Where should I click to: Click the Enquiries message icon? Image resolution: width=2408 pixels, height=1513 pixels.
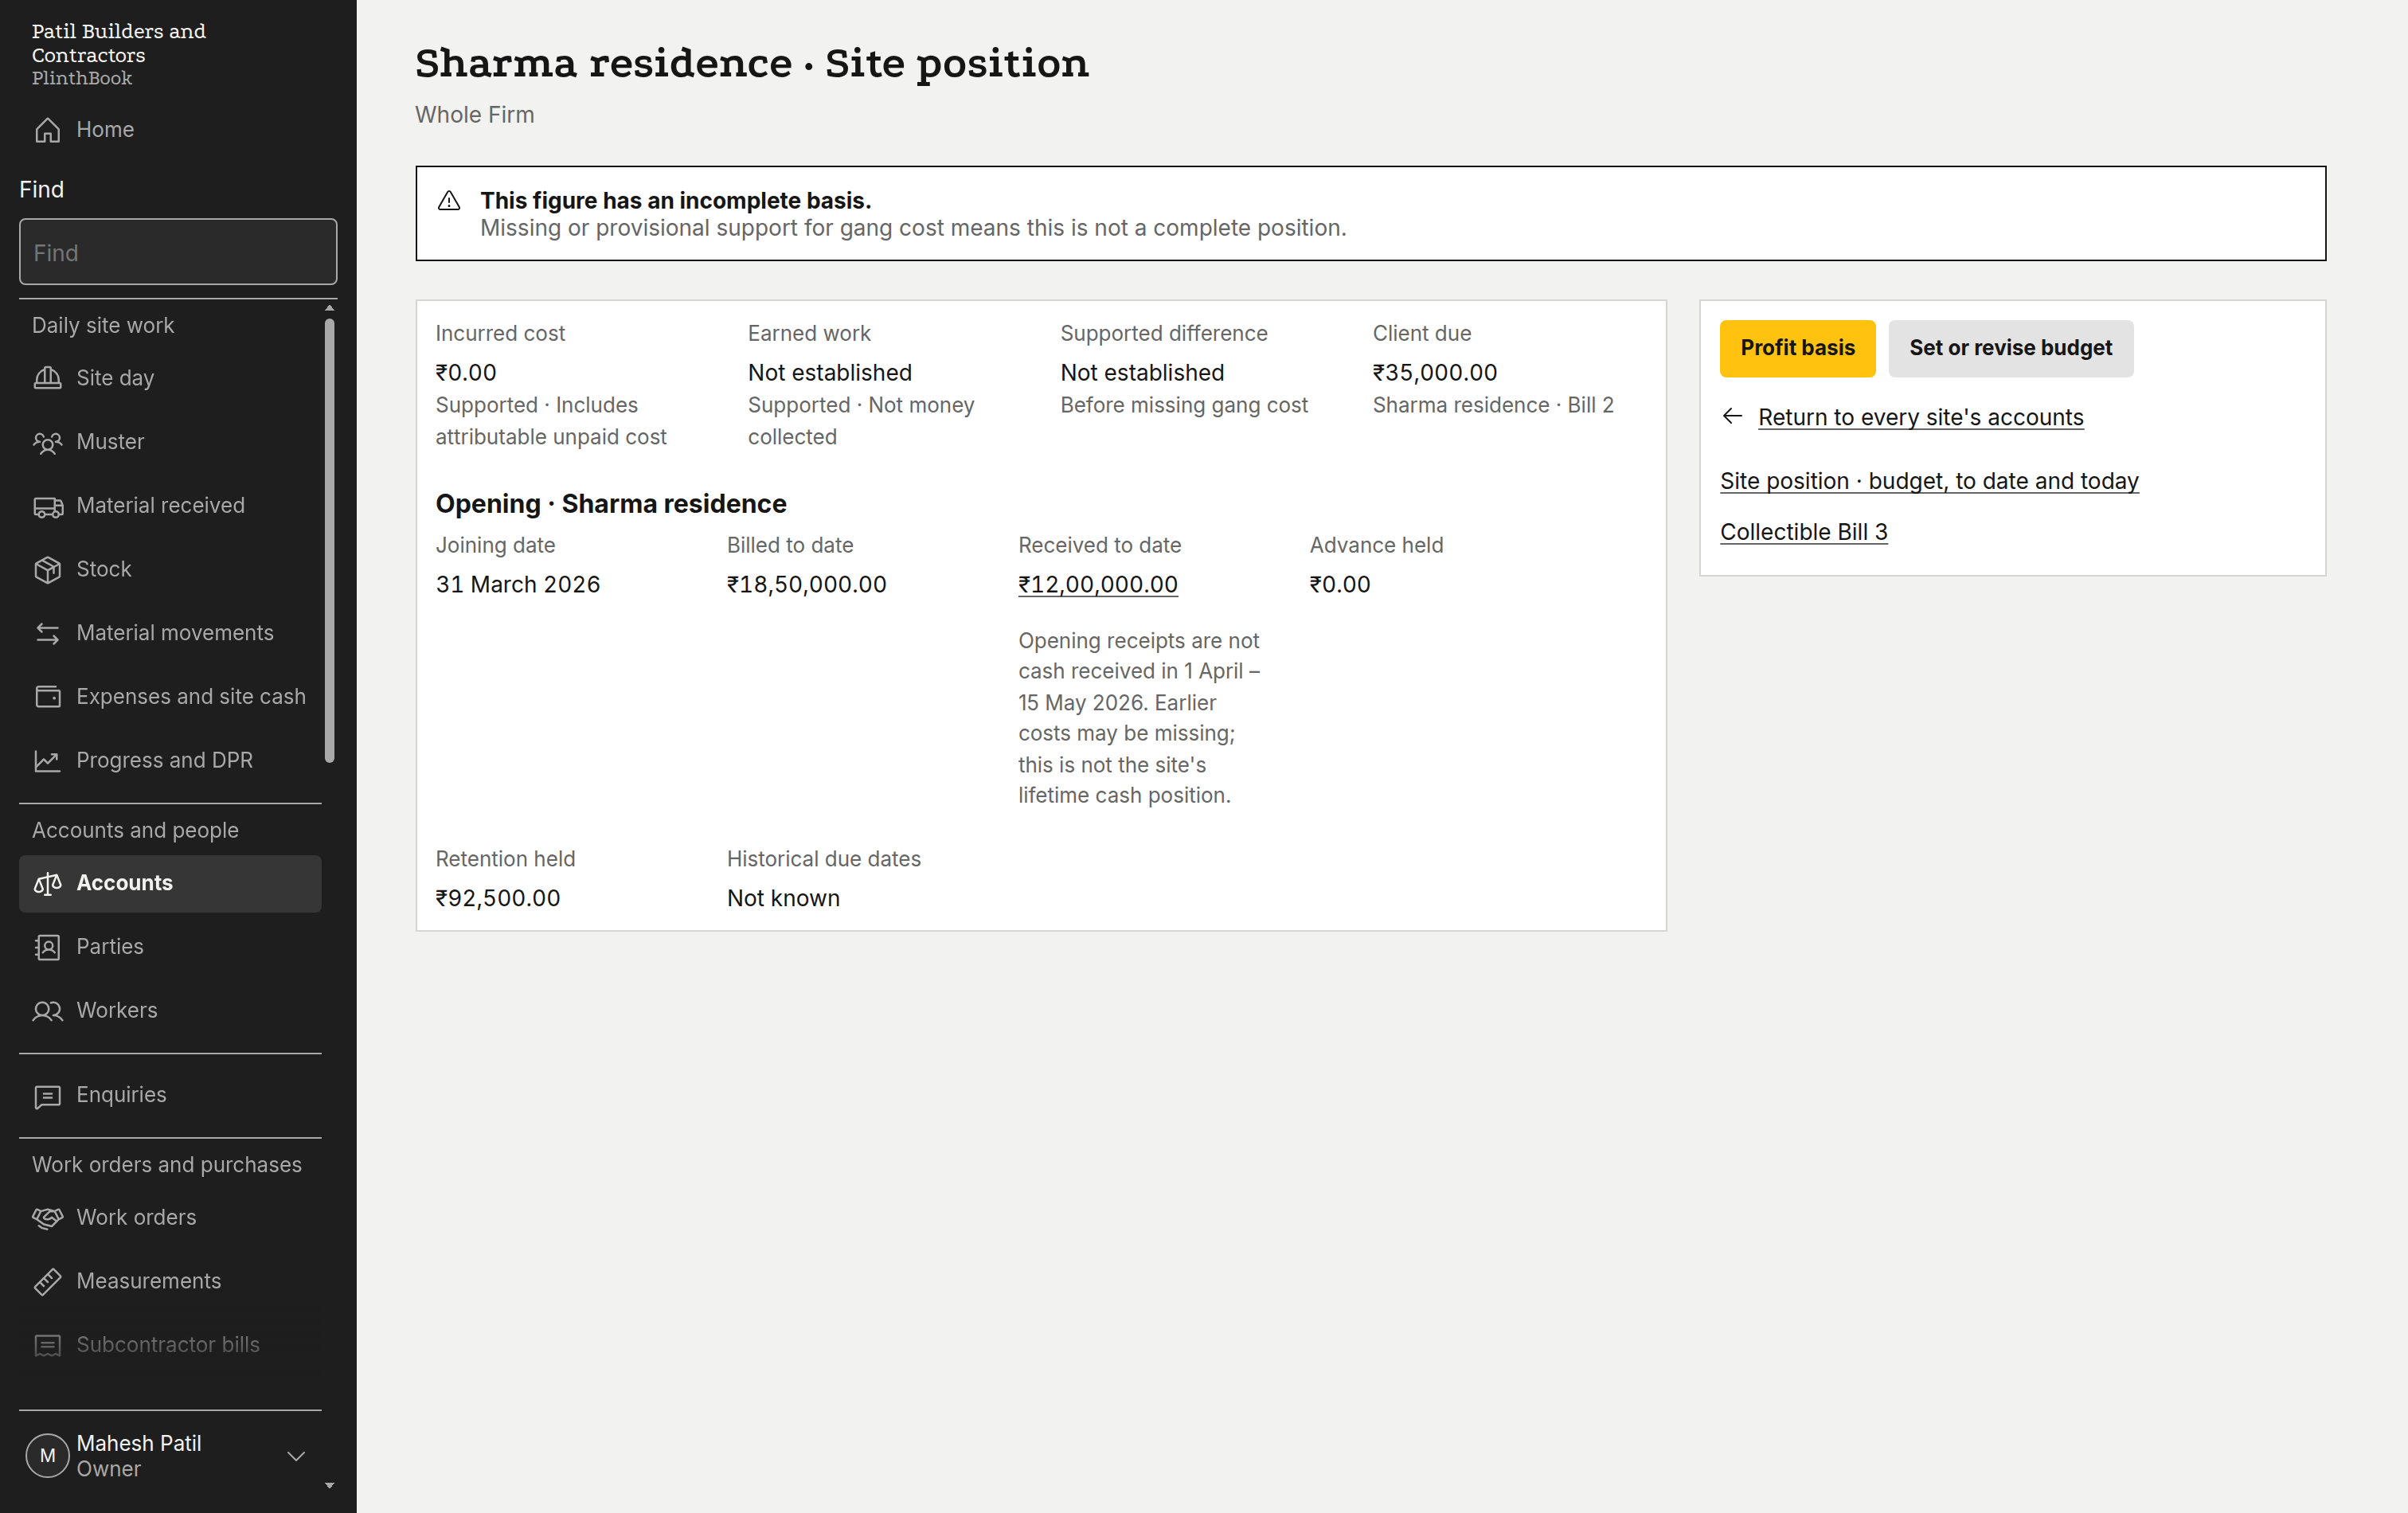pyautogui.click(x=47, y=1096)
